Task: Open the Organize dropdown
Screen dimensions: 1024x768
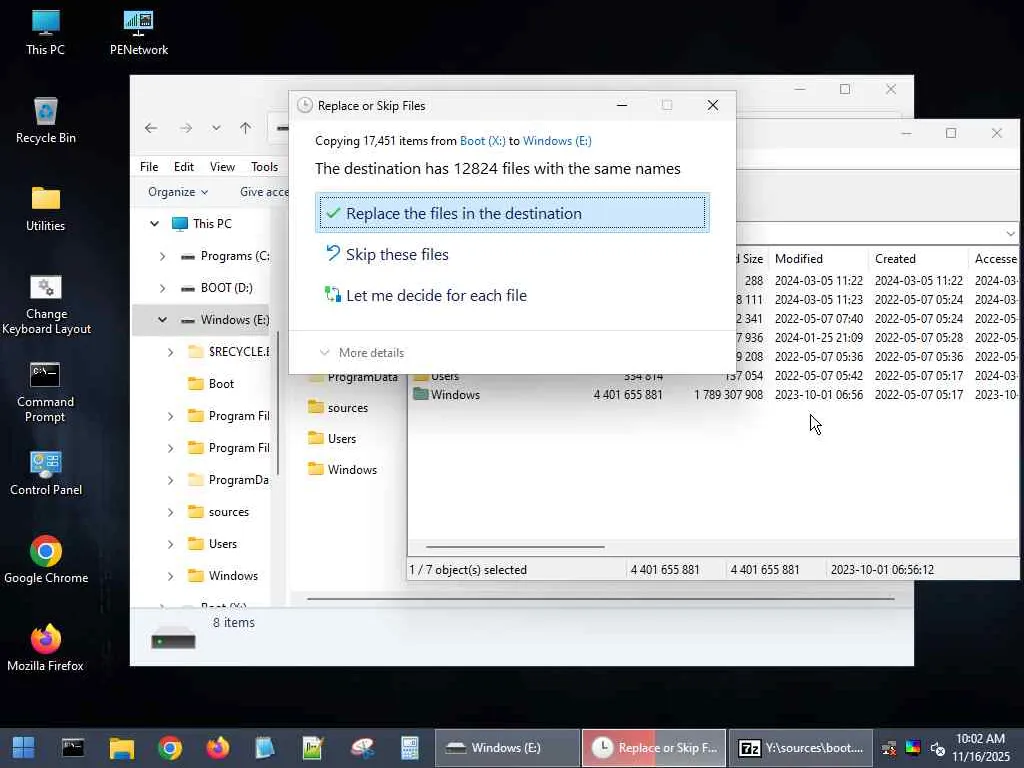Action: pyautogui.click(x=178, y=191)
